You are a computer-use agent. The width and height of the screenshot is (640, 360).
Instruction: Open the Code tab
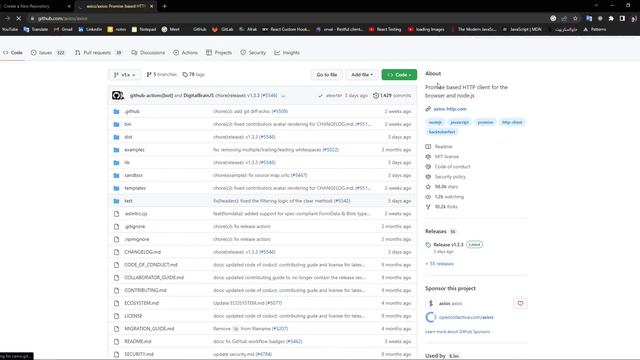(x=13, y=53)
